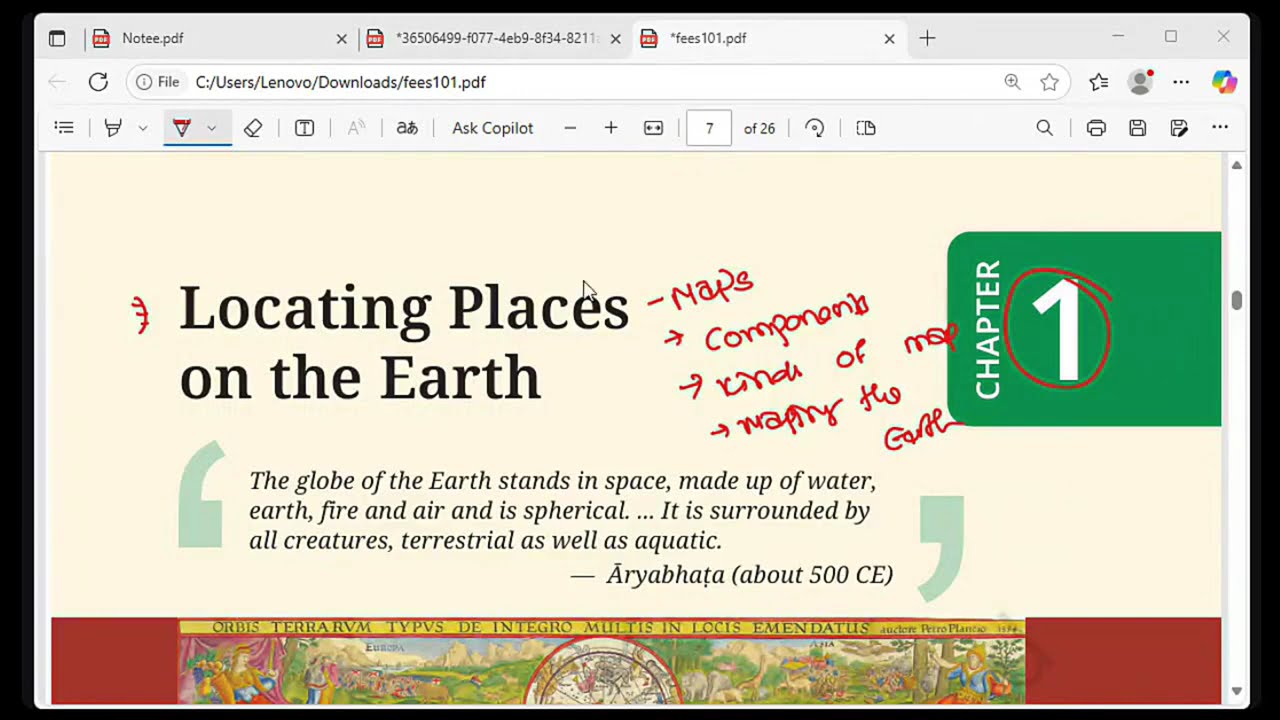Expand the Highlight color options dropdown
This screenshot has width=1280, height=720.
(143, 128)
